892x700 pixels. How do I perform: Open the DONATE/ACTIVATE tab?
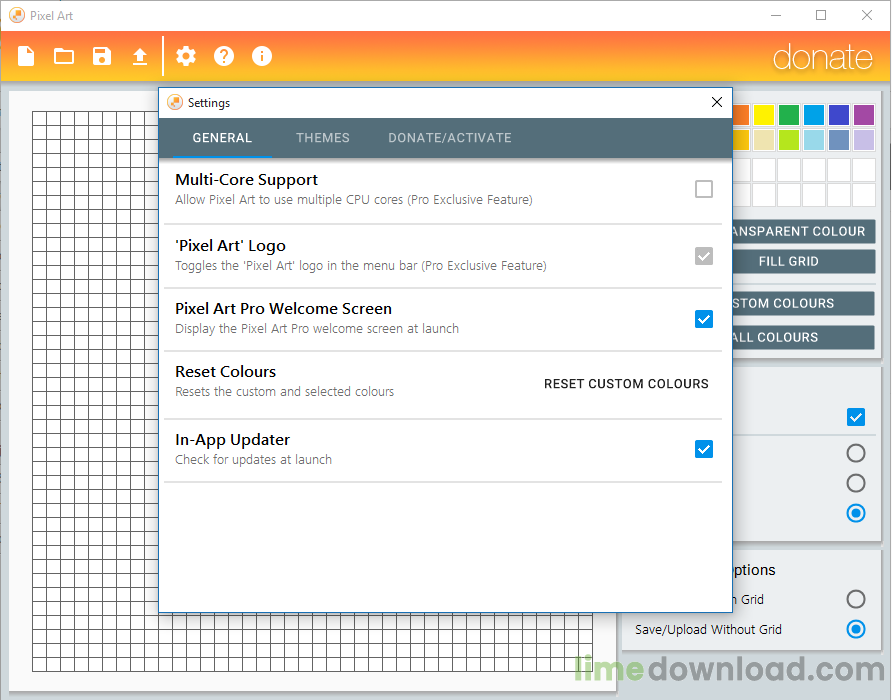[450, 138]
